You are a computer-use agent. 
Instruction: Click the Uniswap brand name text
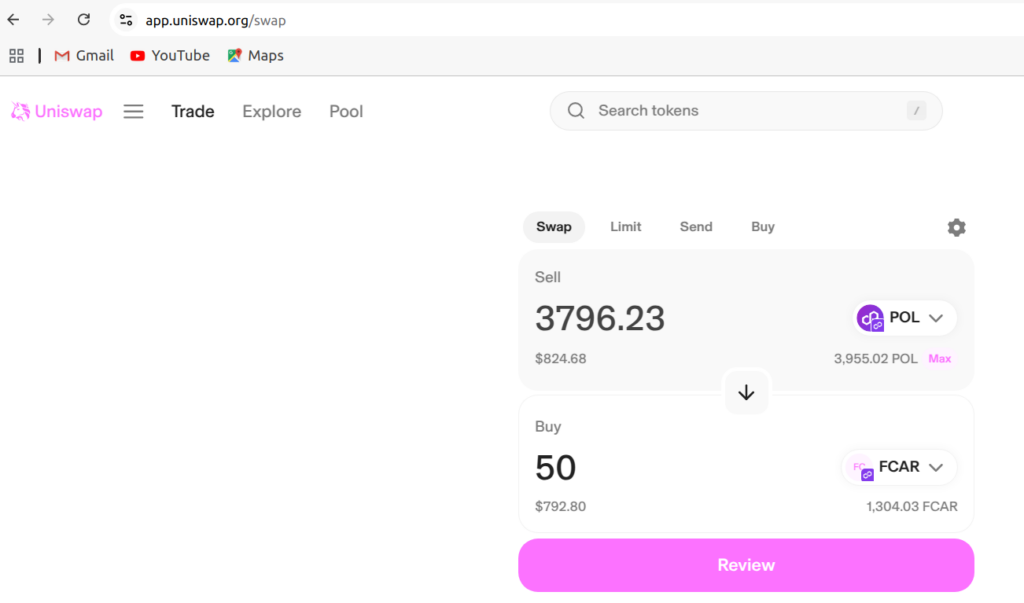coord(69,112)
